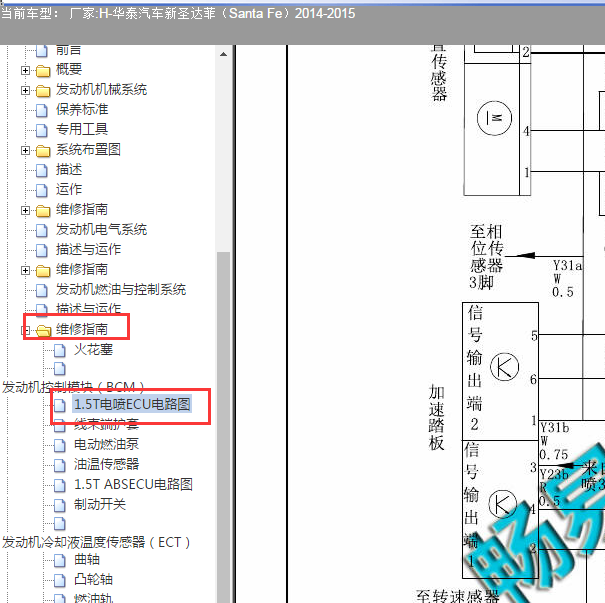Click the document icon beside 专用工具
Screen dimensions: 605x603
pos(42,130)
